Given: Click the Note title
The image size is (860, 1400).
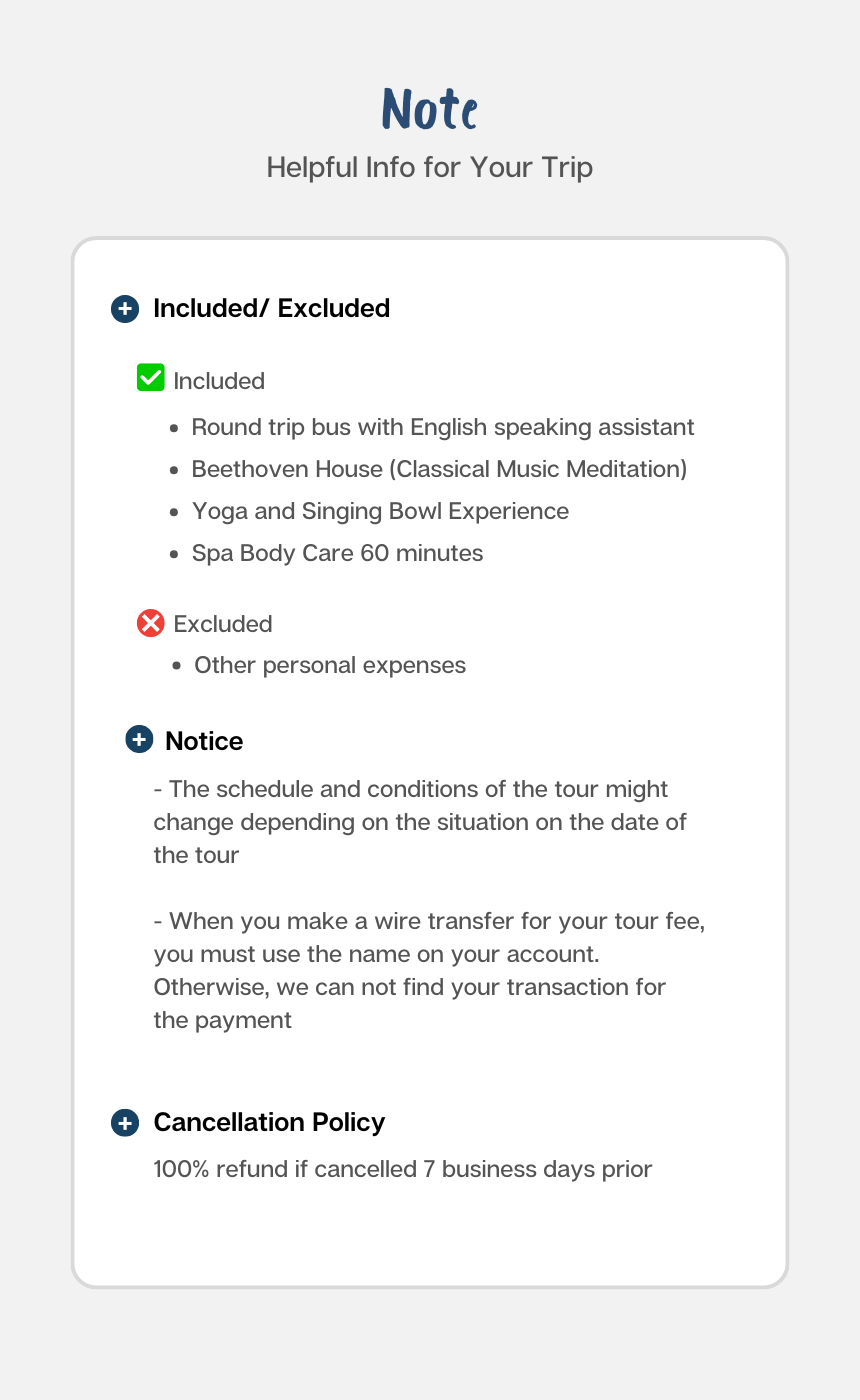Looking at the screenshot, I should [x=430, y=108].
